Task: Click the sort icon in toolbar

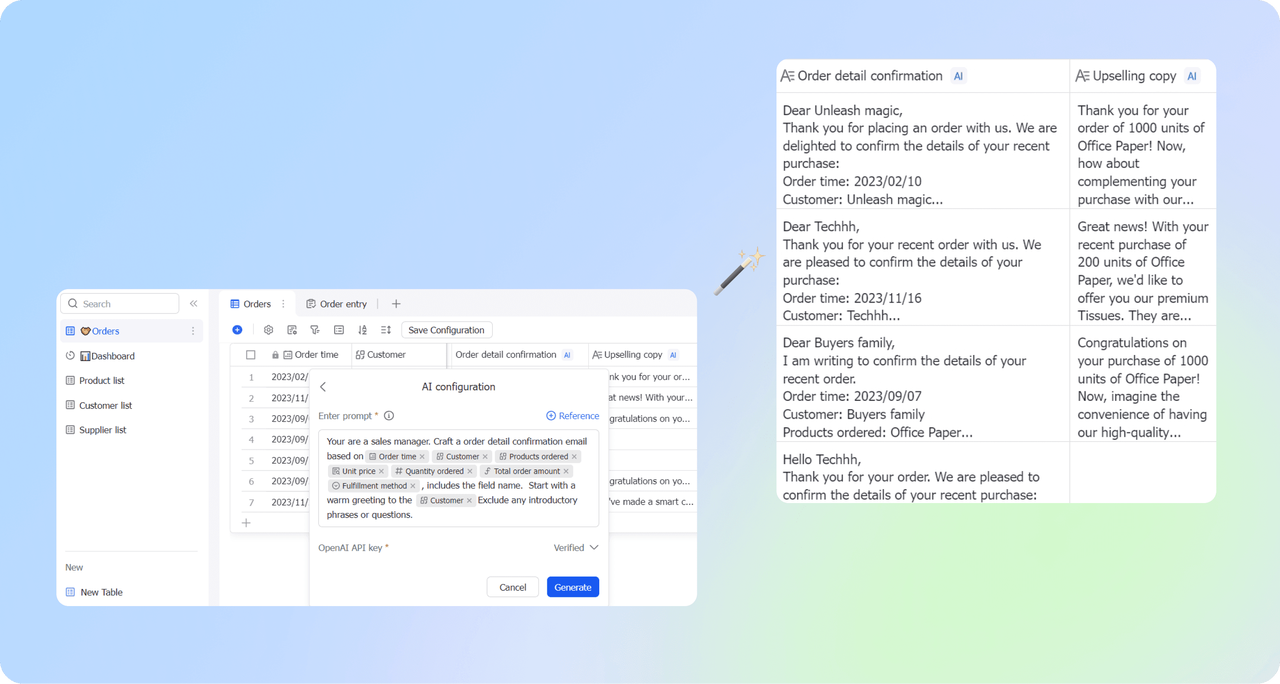Action: pos(362,330)
